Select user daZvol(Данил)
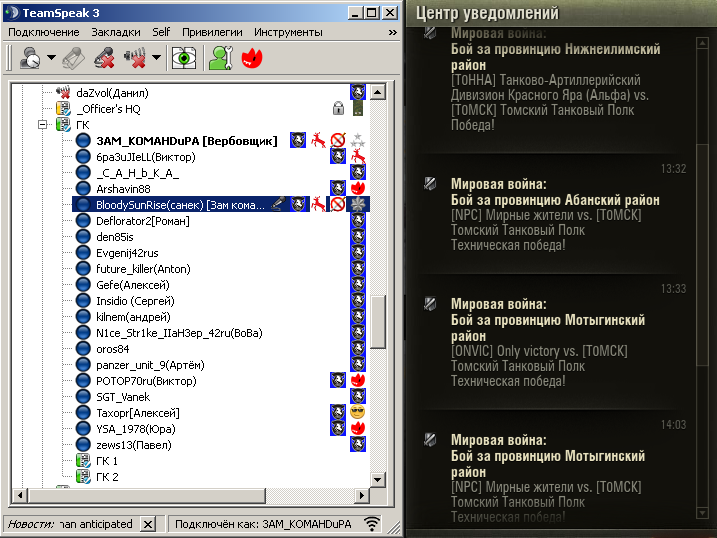The image size is (717, 538). [x=112, y=93]
